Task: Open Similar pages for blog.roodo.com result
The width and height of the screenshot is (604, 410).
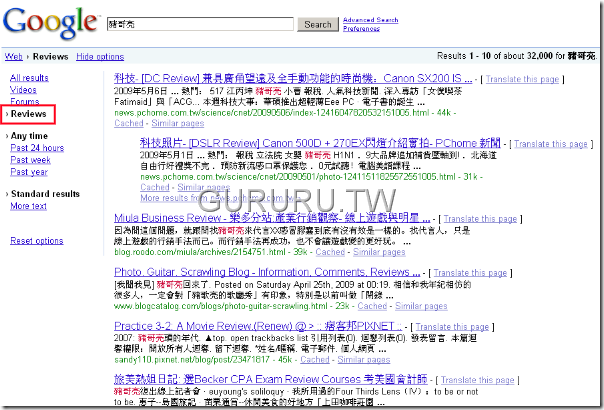Action: (x=379, y=252)
